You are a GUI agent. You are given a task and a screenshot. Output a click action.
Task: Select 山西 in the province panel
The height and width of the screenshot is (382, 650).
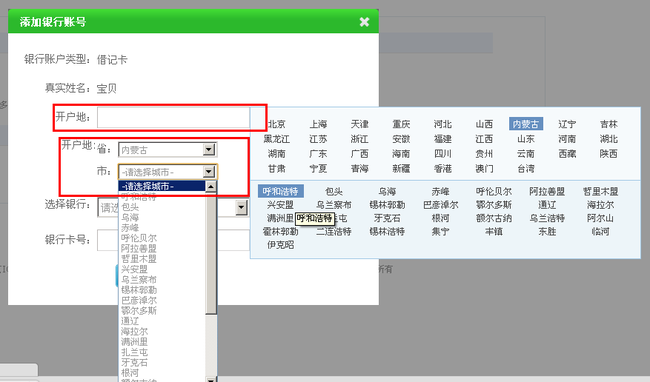pyautogui.click(x=484, y=124)
